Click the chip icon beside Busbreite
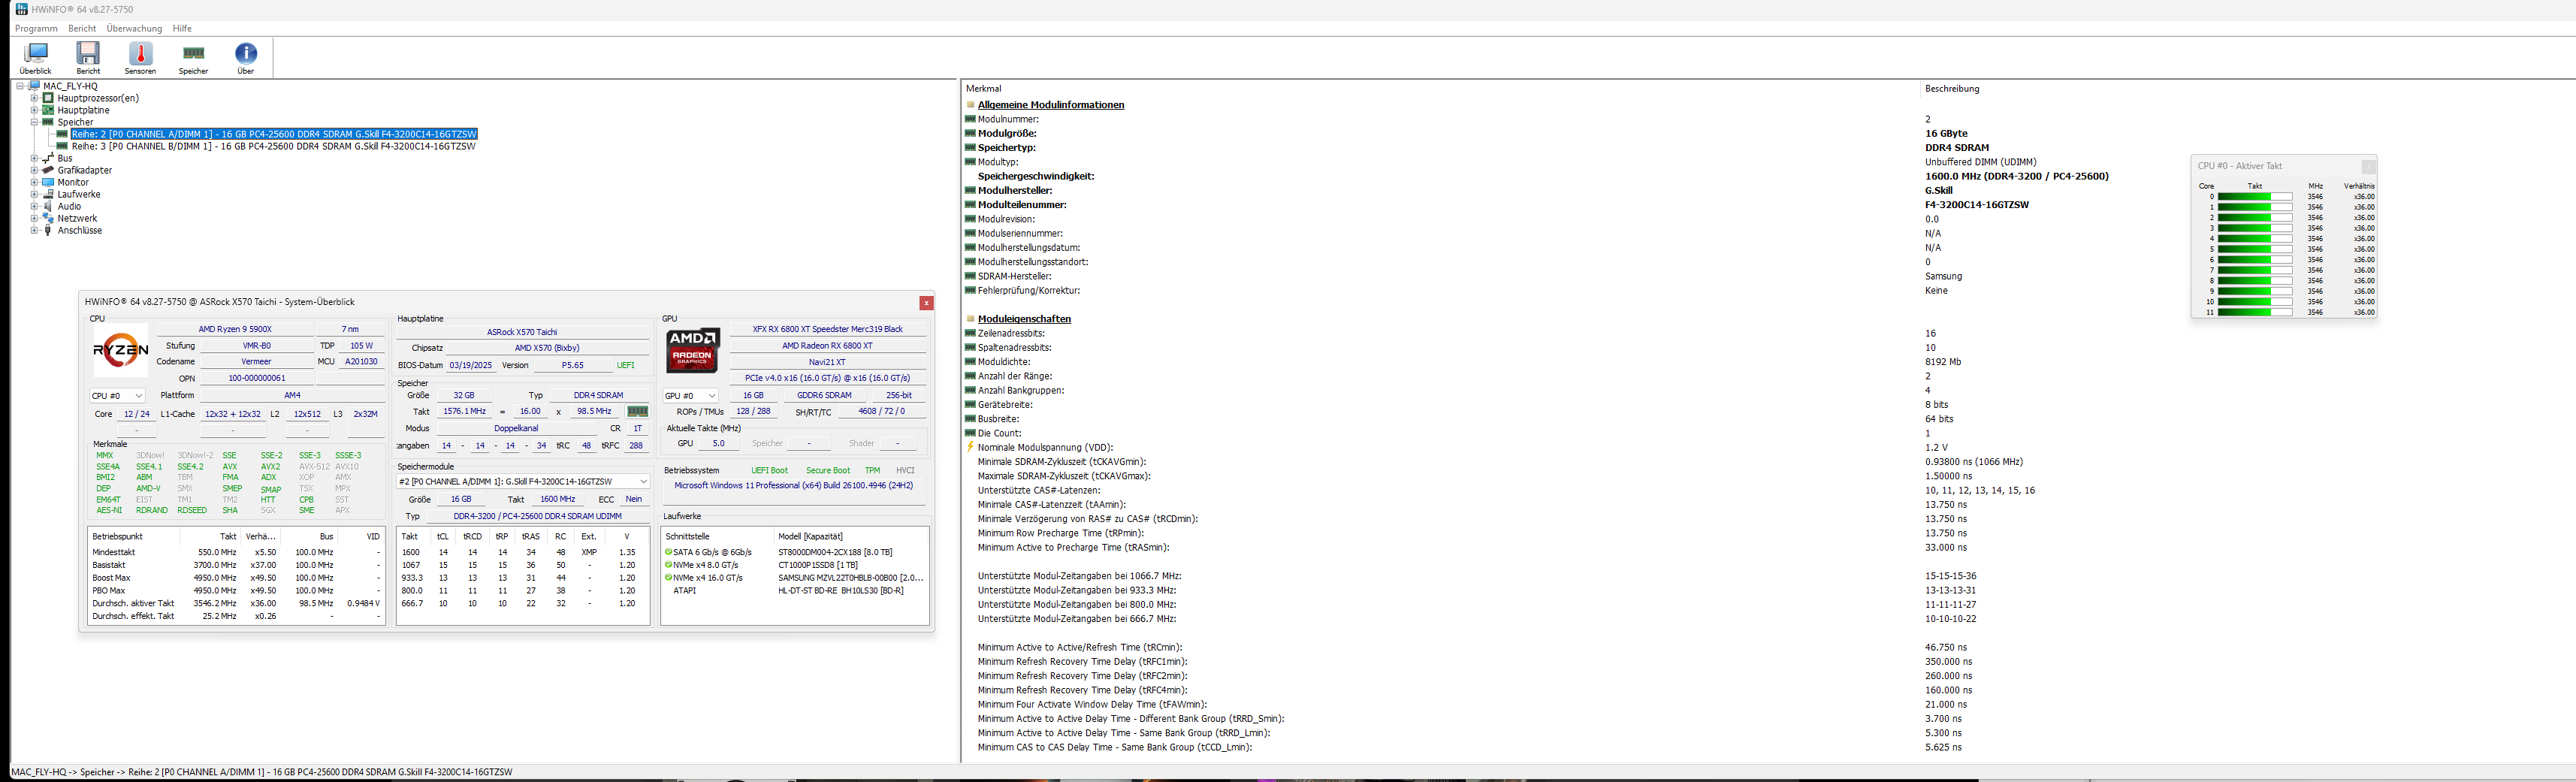The width and height of the screenshot is (2576, 782). [970, 419]
